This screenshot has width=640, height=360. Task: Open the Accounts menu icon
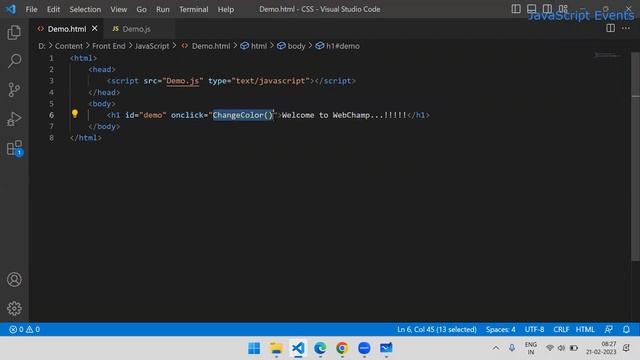pos(14,280)
